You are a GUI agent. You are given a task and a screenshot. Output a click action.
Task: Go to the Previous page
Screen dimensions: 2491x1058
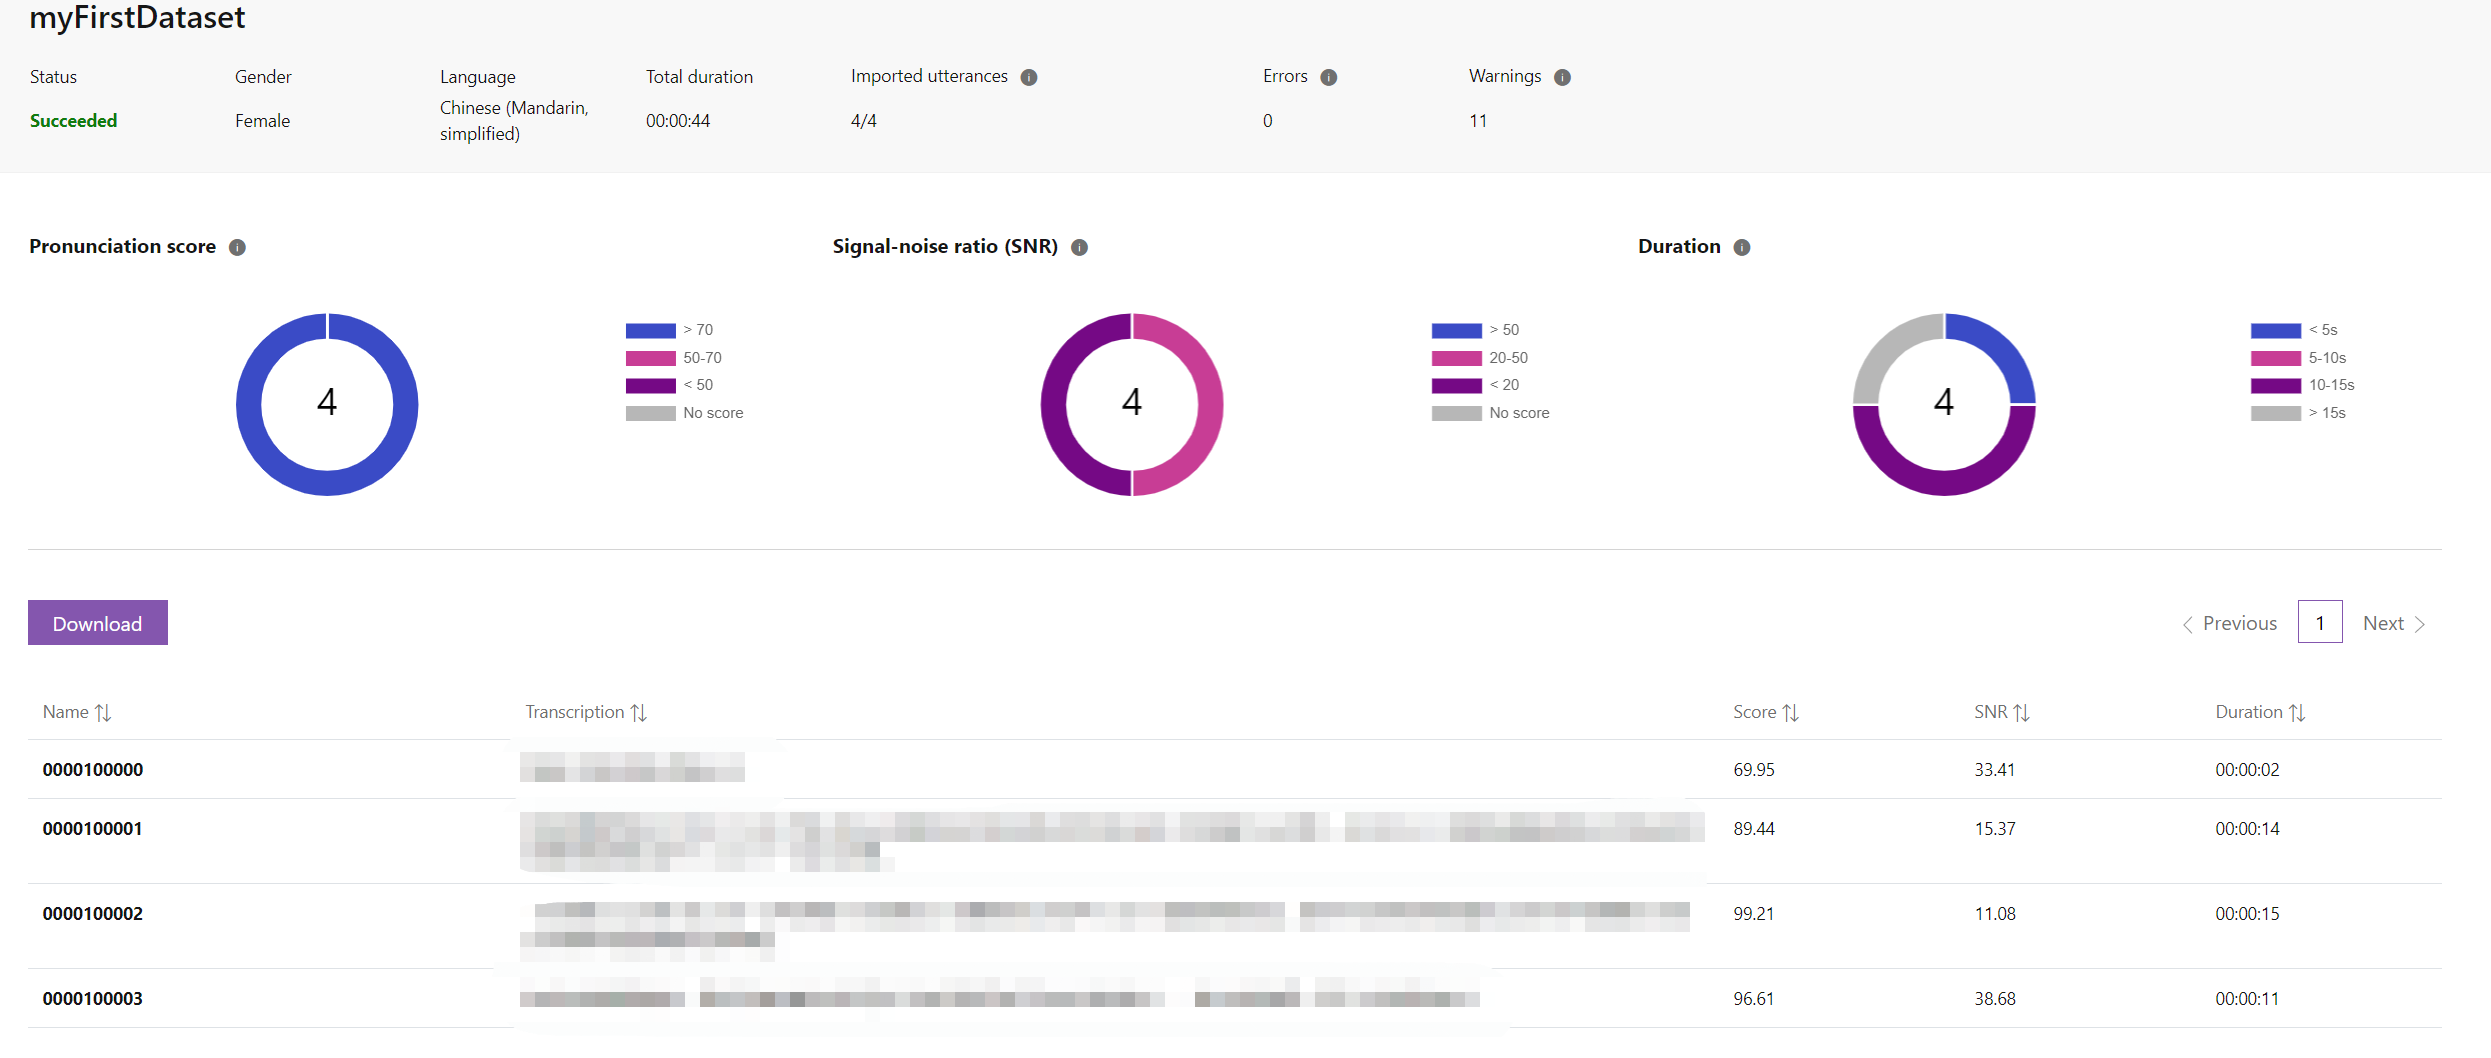pos(2230,624)
